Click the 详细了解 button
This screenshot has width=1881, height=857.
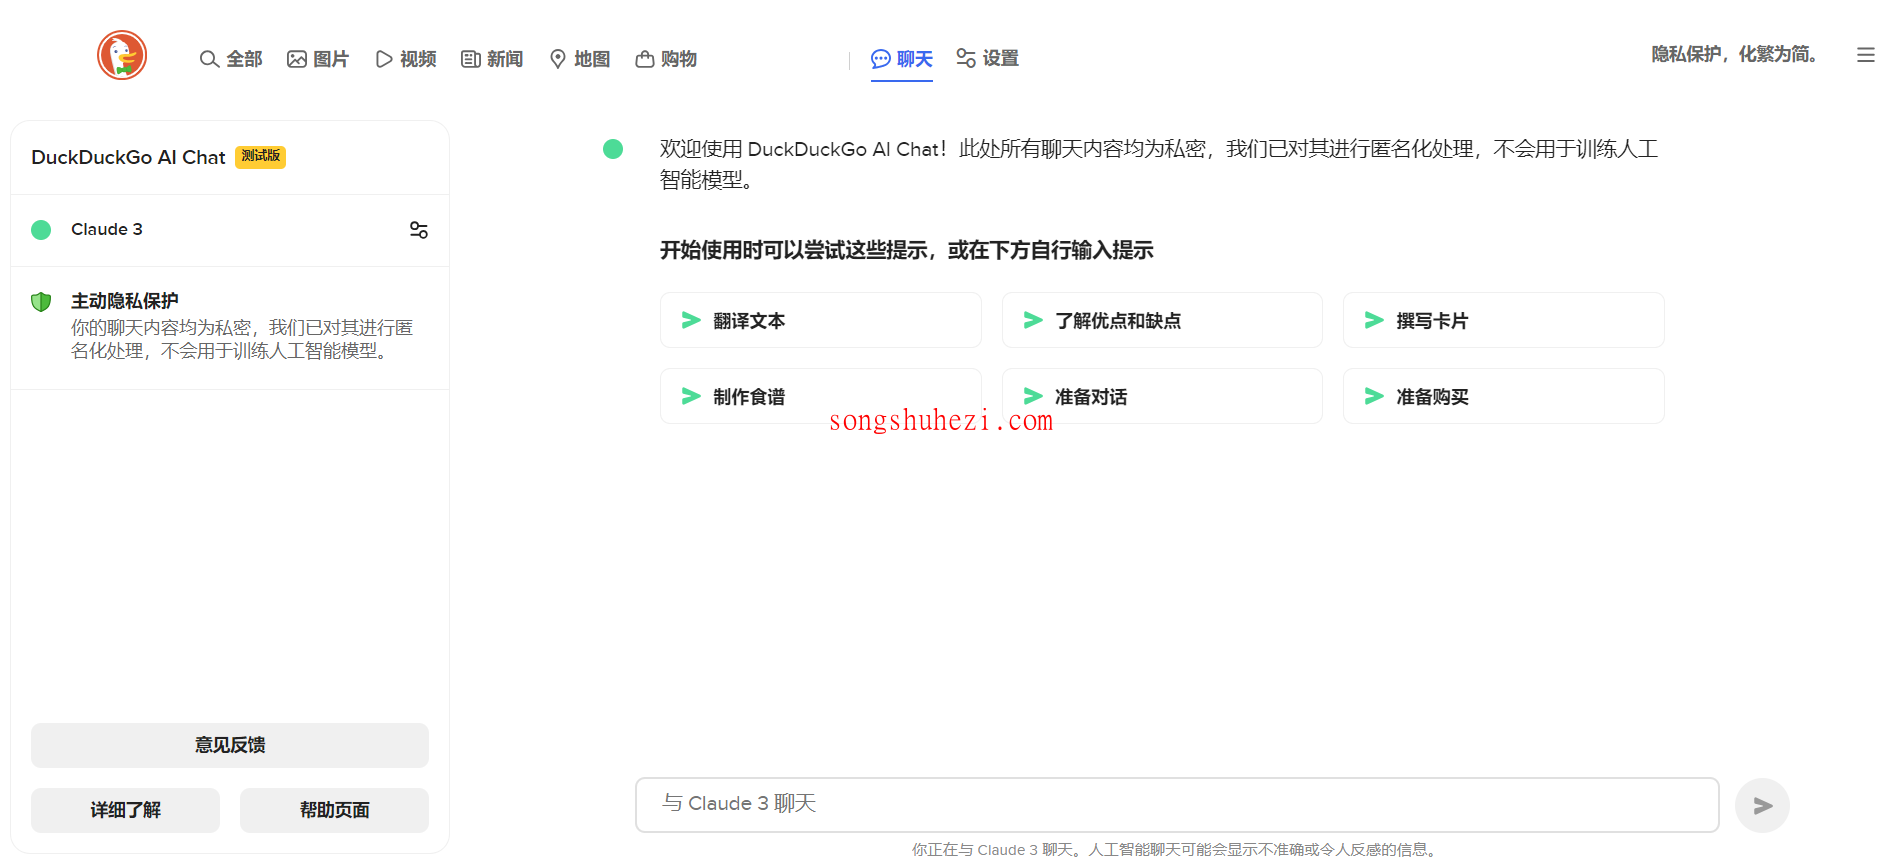pos(125,810)
